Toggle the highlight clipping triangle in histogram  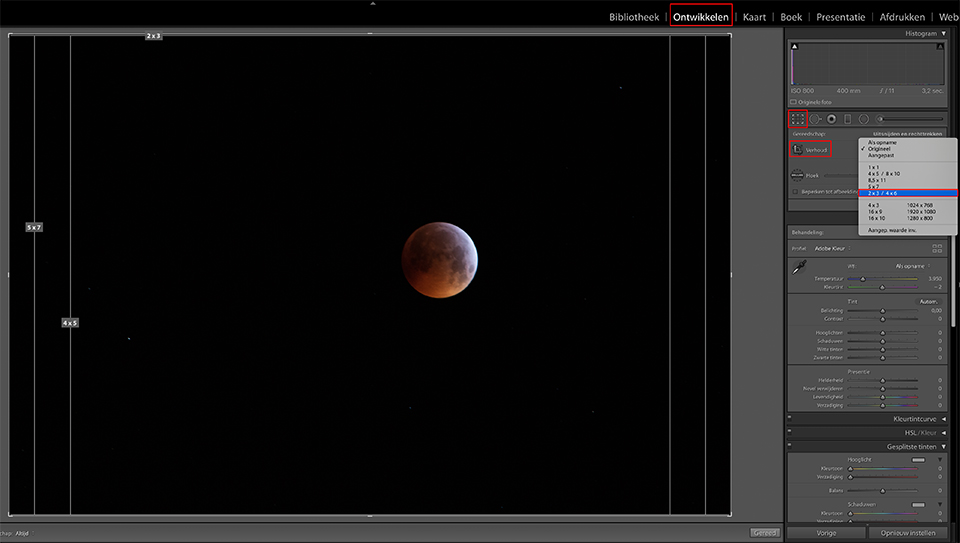pos(940,47)
